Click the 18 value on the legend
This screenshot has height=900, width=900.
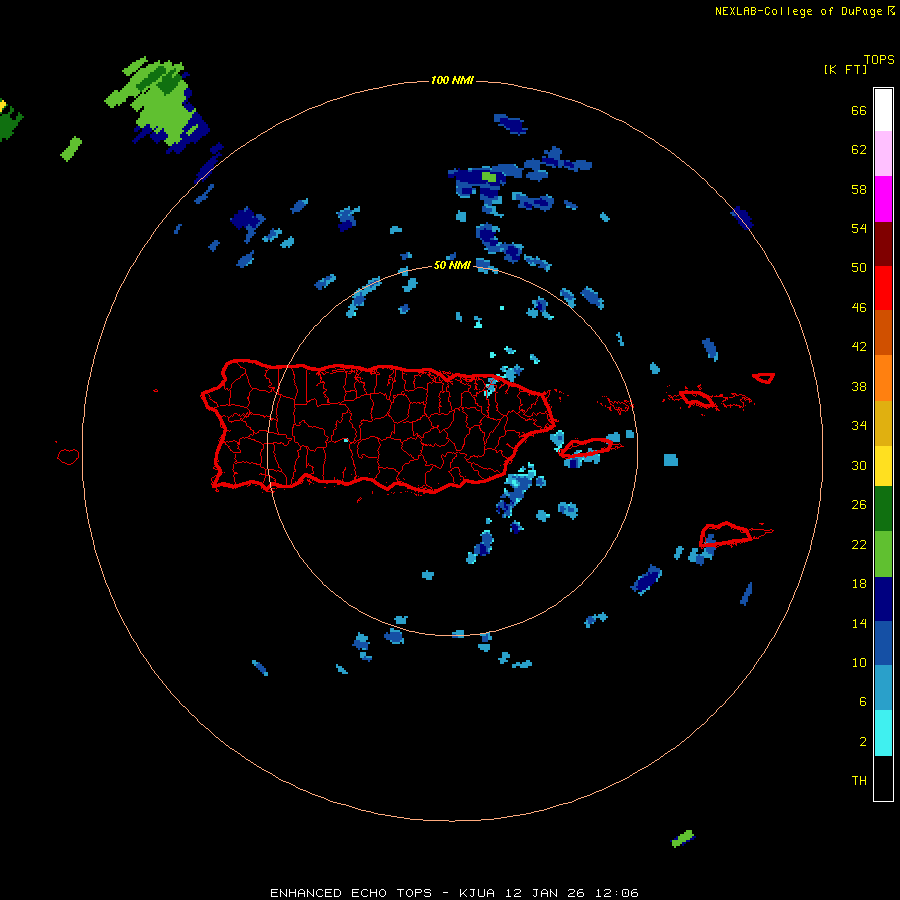point(859,584)
